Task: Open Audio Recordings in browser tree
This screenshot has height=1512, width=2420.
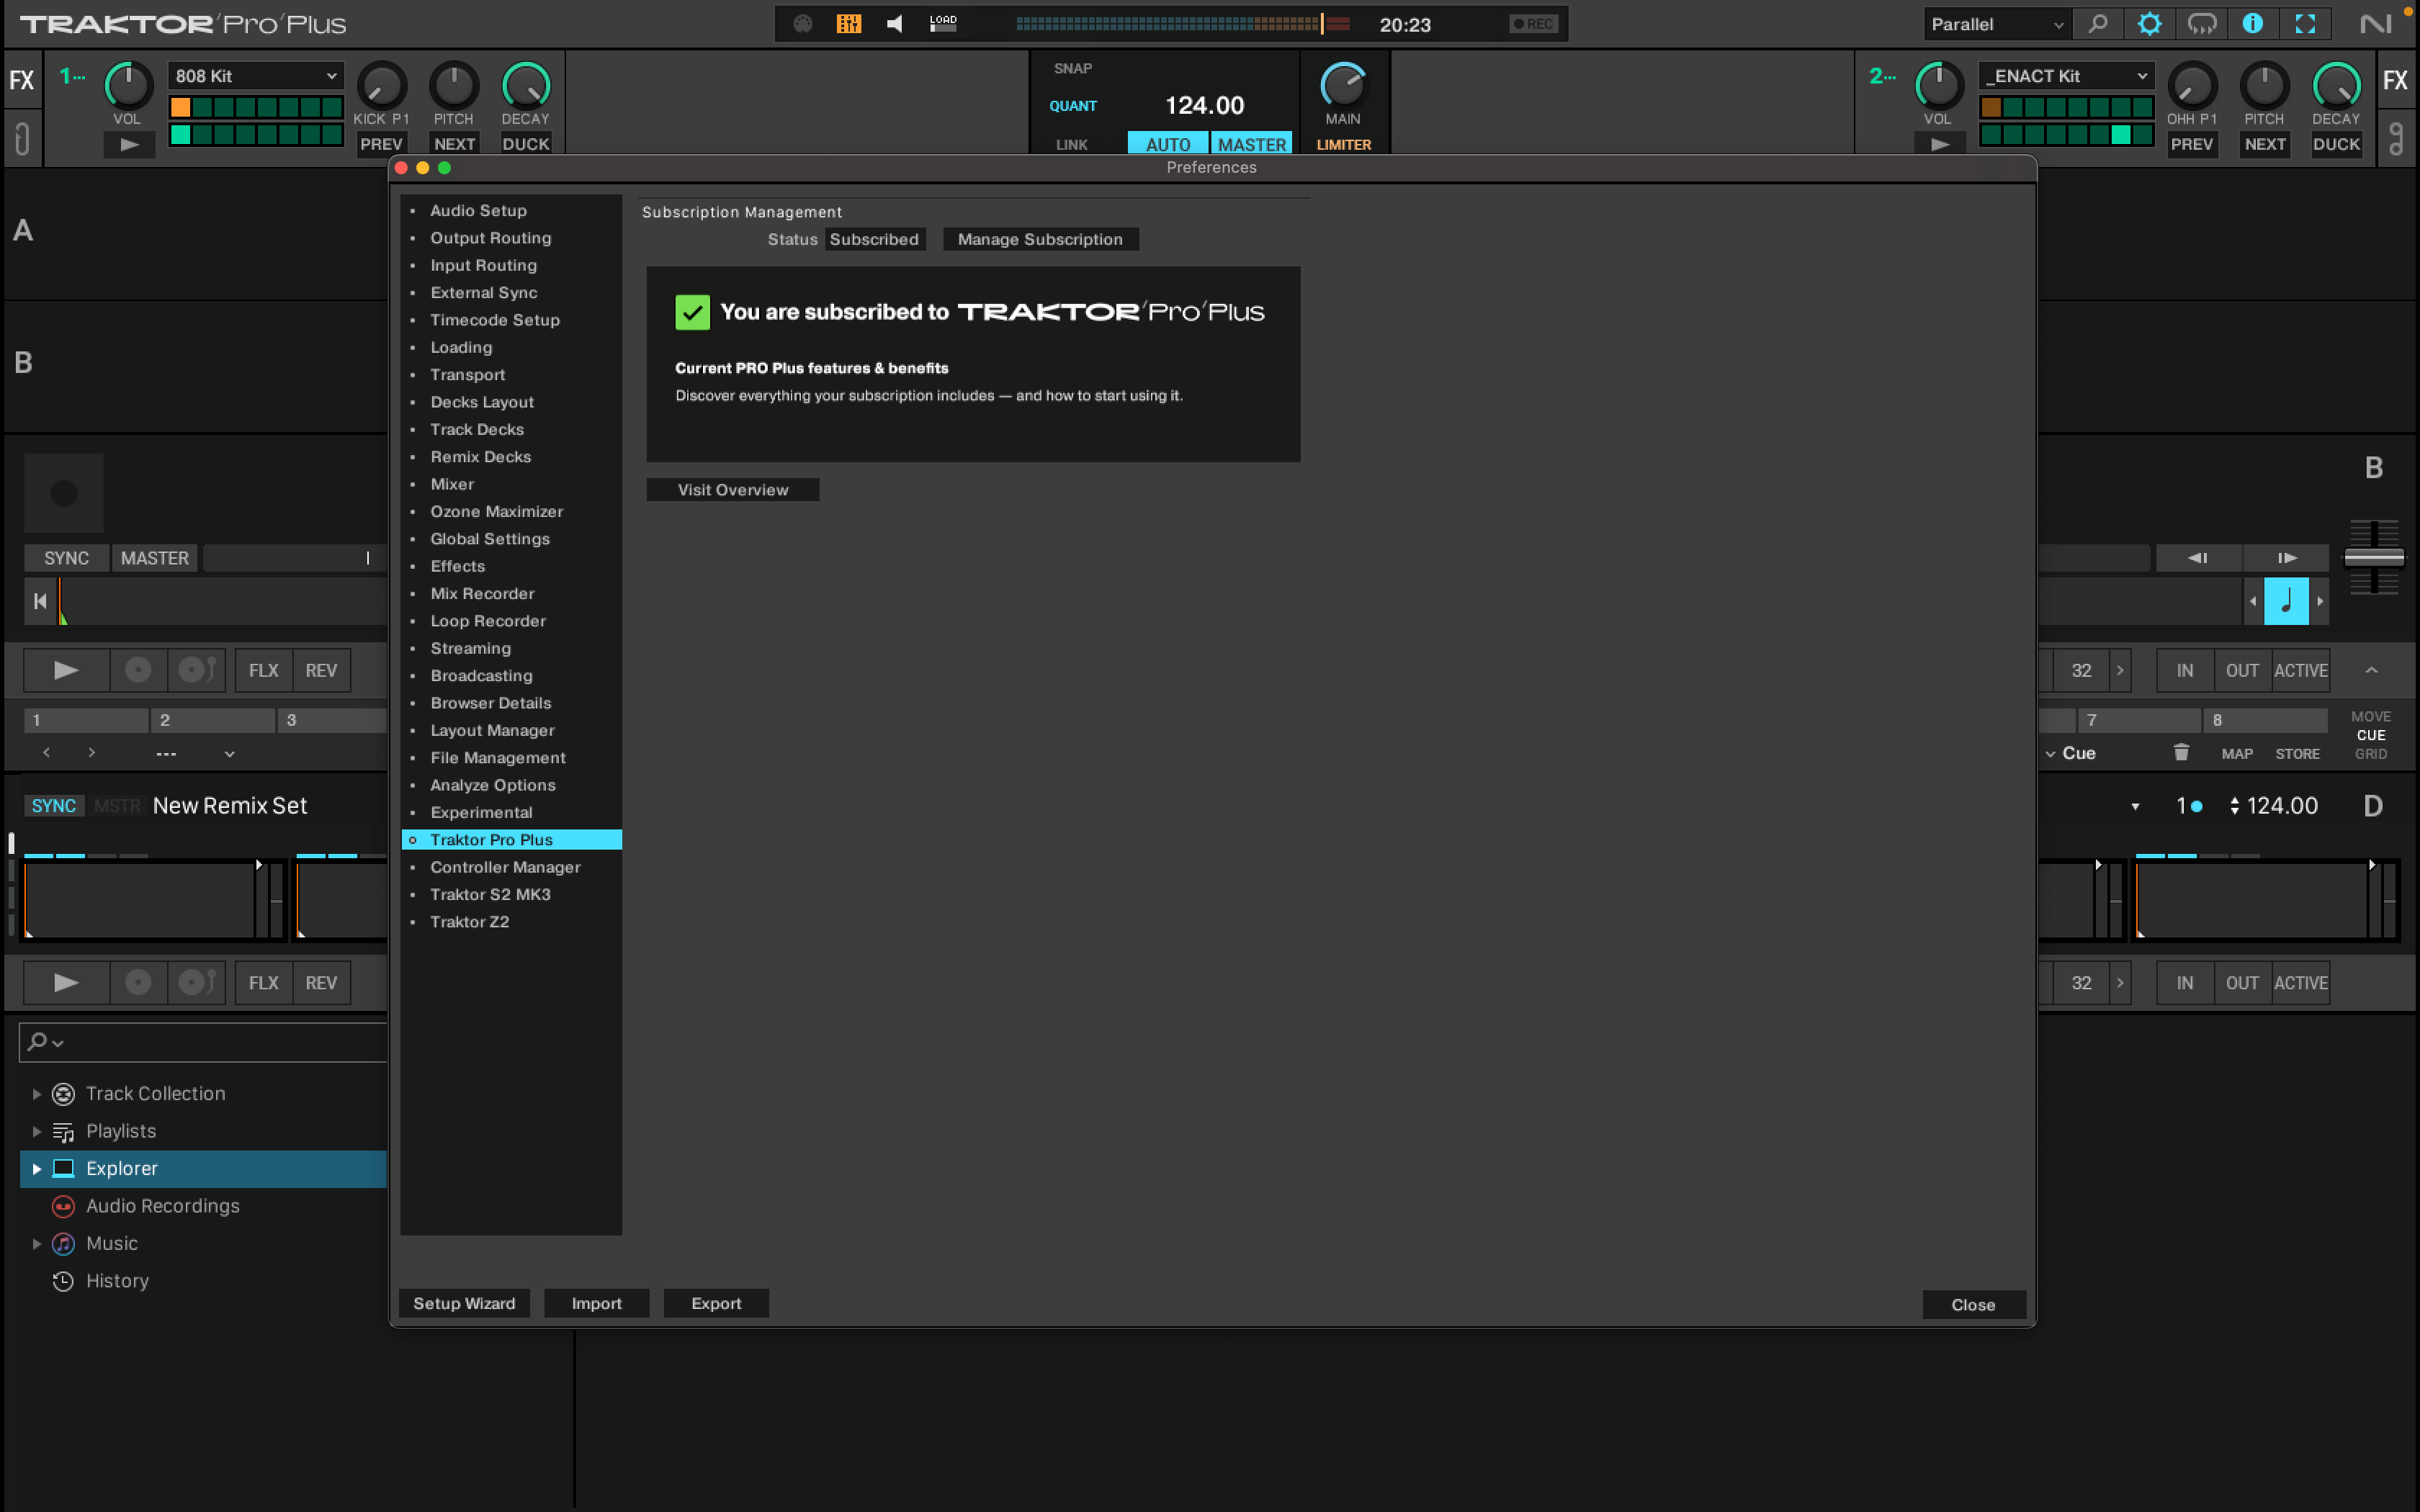Action: click(162, 1206)
